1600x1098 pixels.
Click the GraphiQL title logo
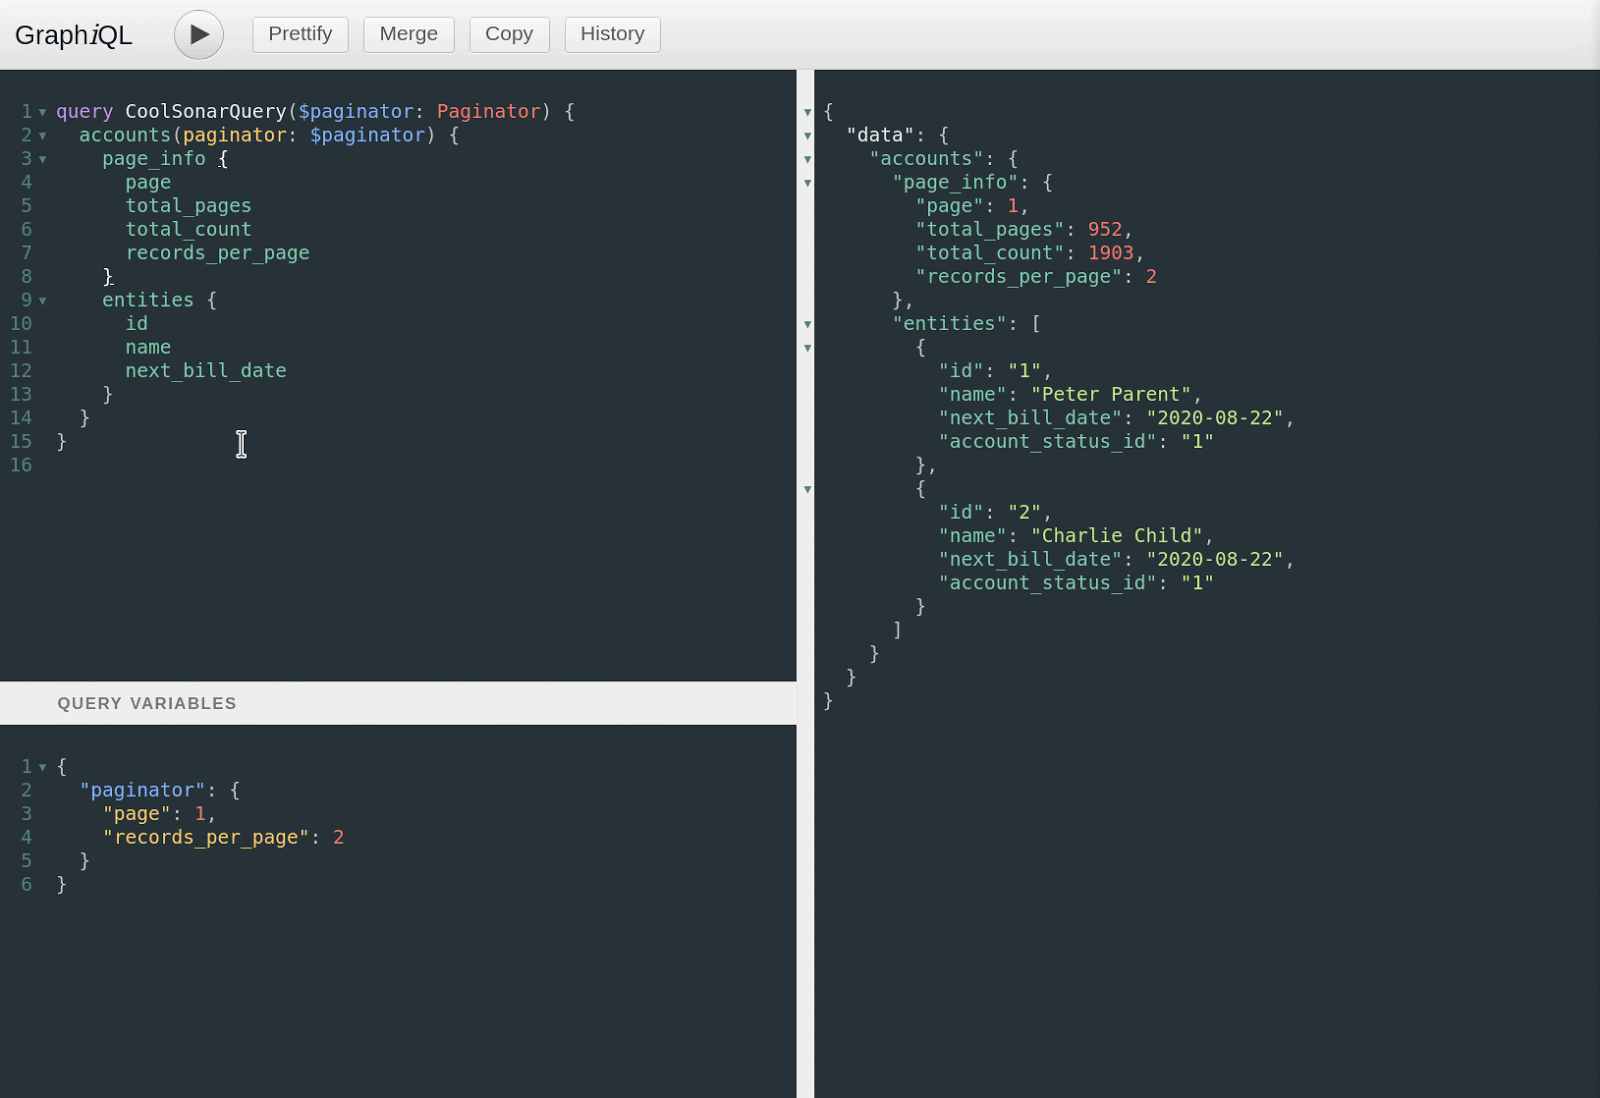73,35
